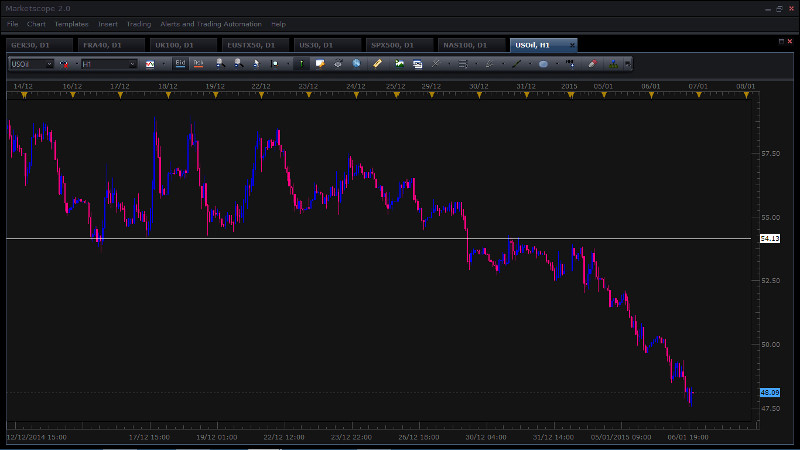Select the cursor pointer mode icon
The height and width of the screenshot is (450, 800).
(x=256, y=64)
